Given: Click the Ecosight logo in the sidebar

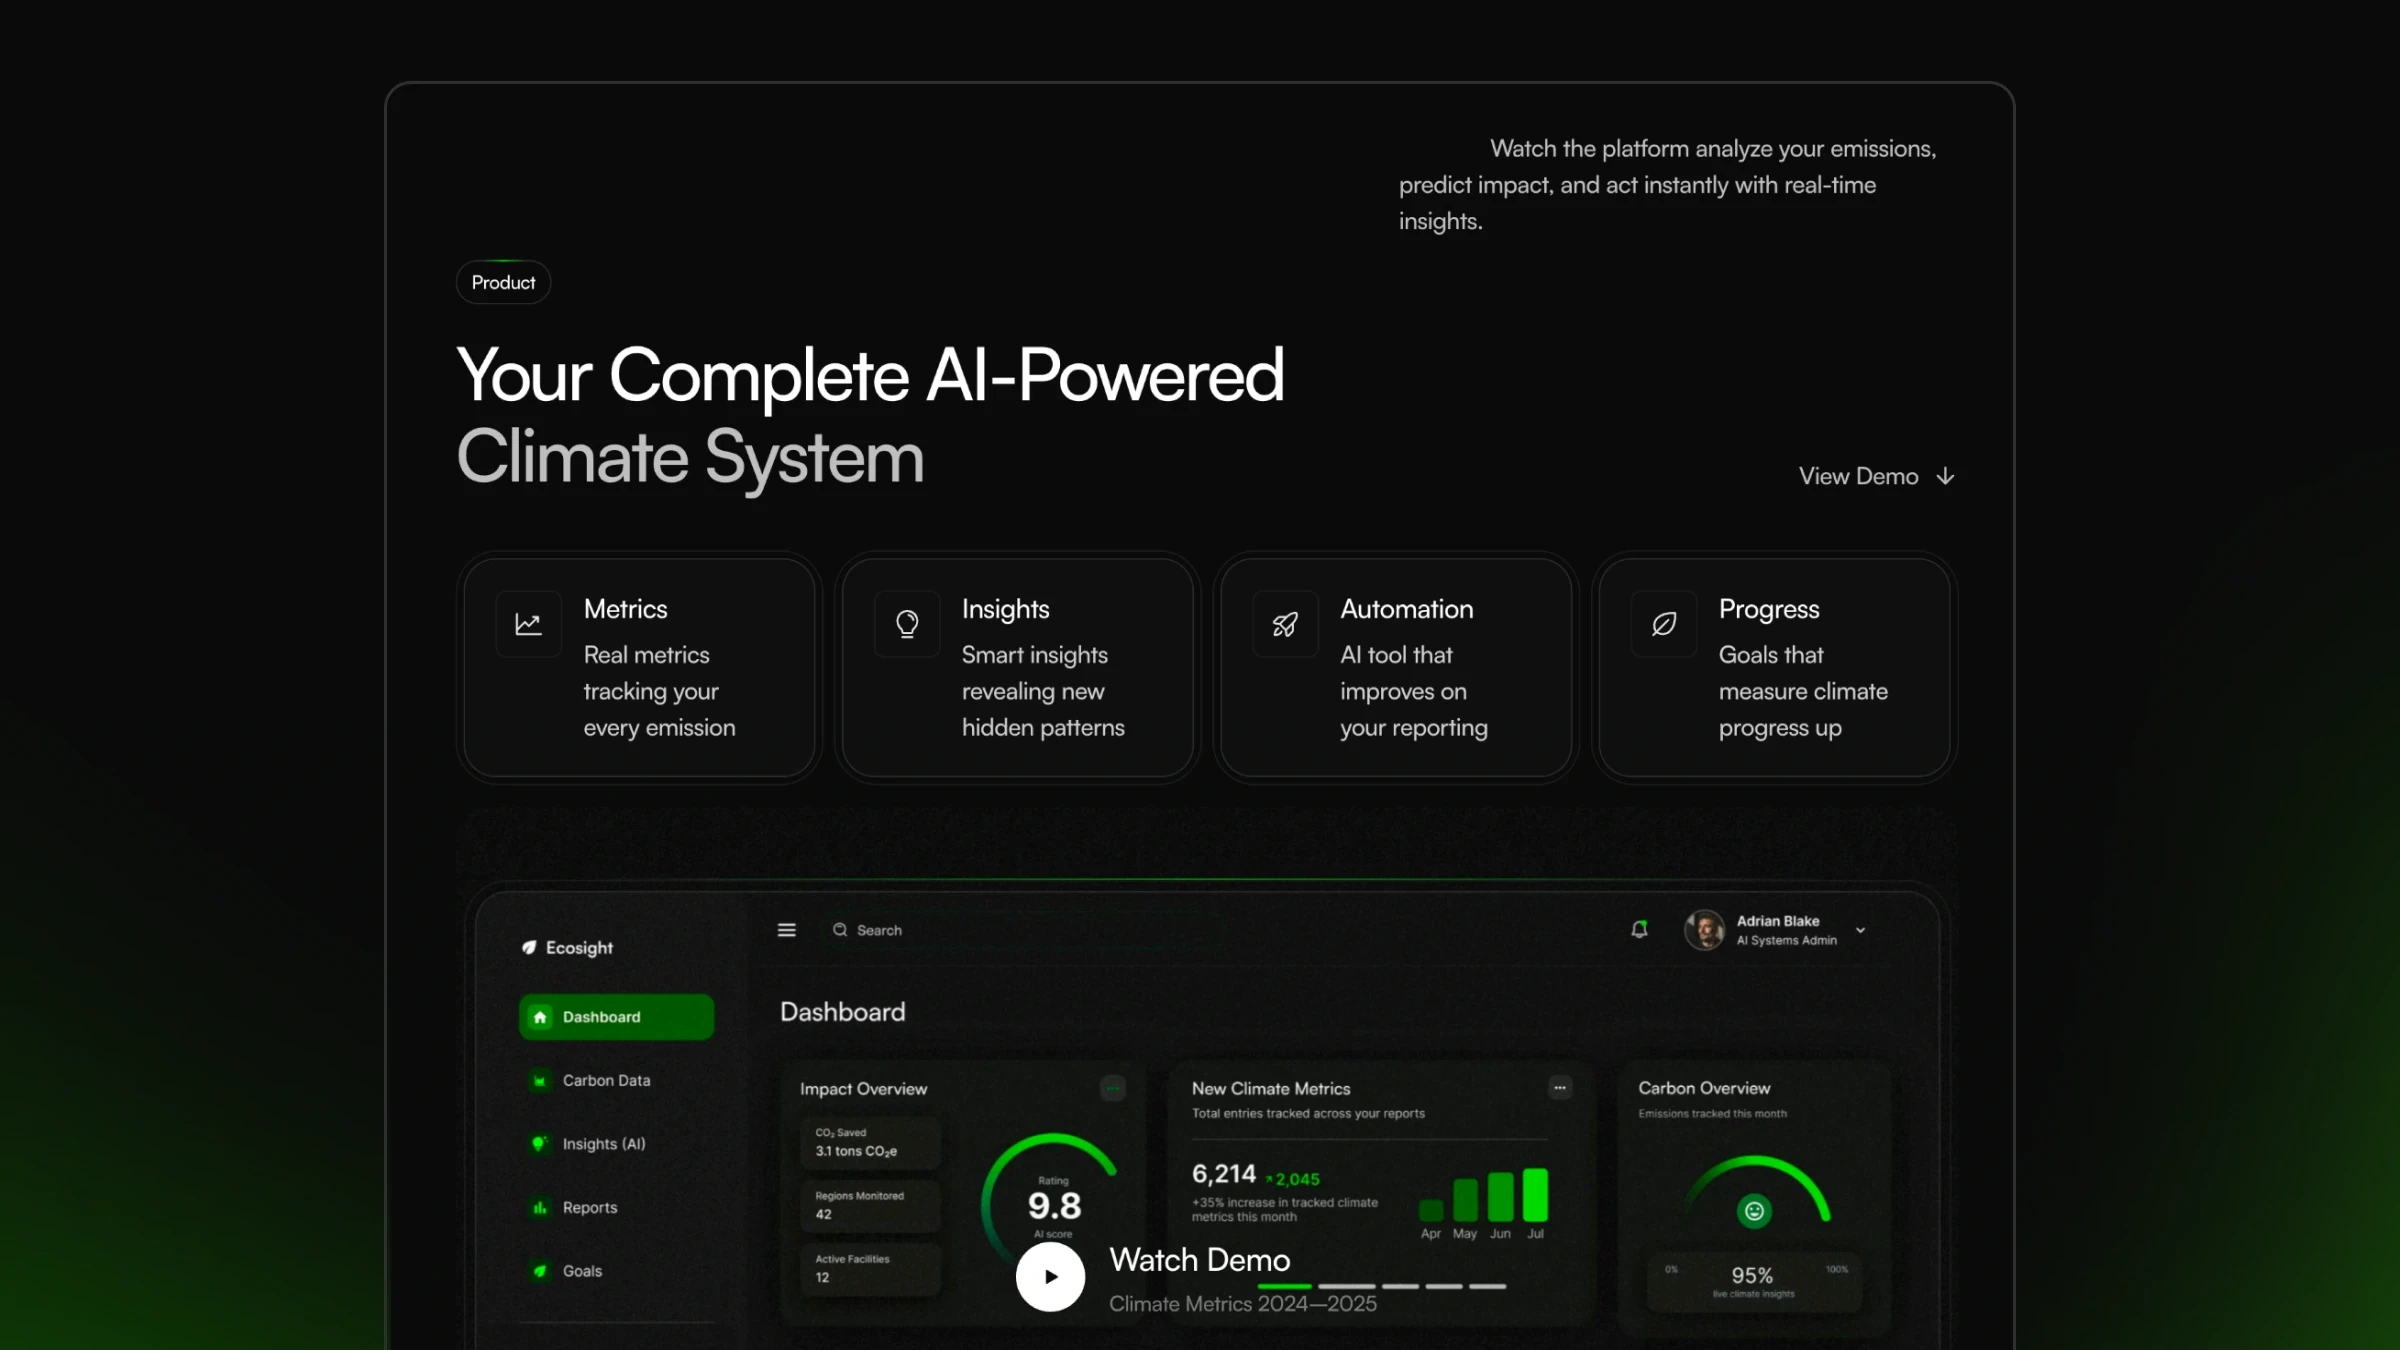Looking at the screenshot, I should point(567,947).
